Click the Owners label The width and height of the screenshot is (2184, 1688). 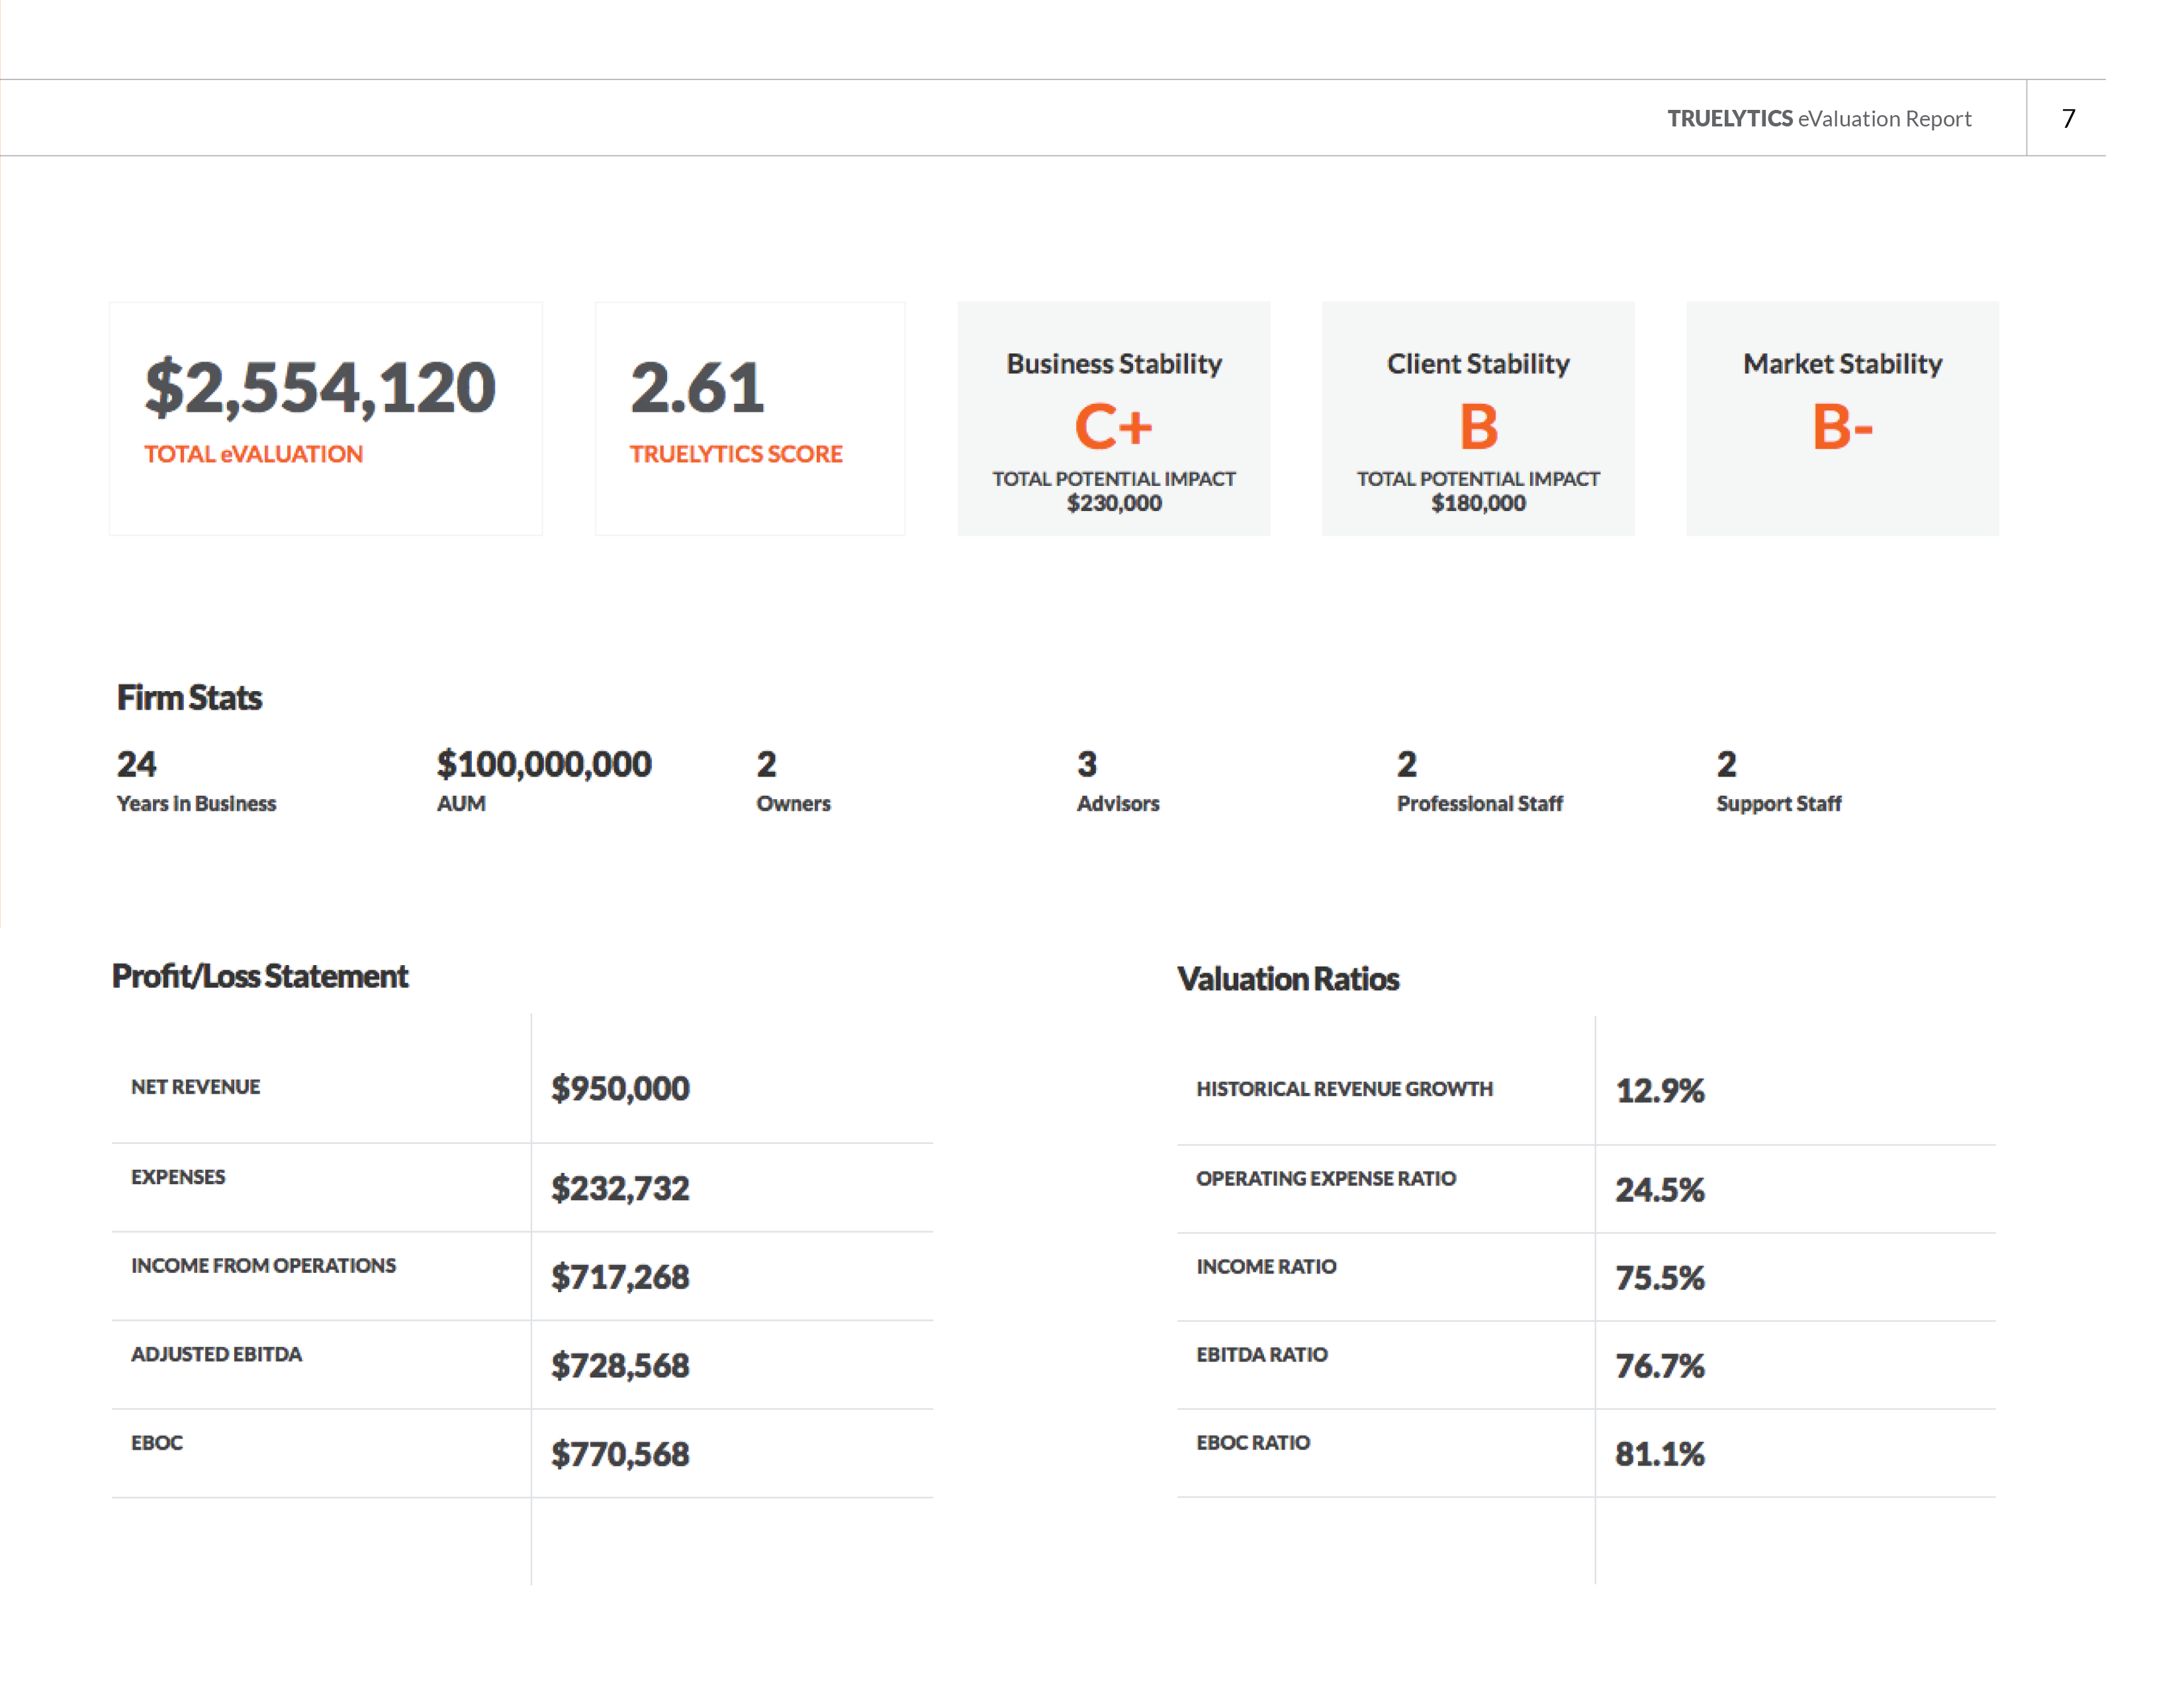pos(793,804)
